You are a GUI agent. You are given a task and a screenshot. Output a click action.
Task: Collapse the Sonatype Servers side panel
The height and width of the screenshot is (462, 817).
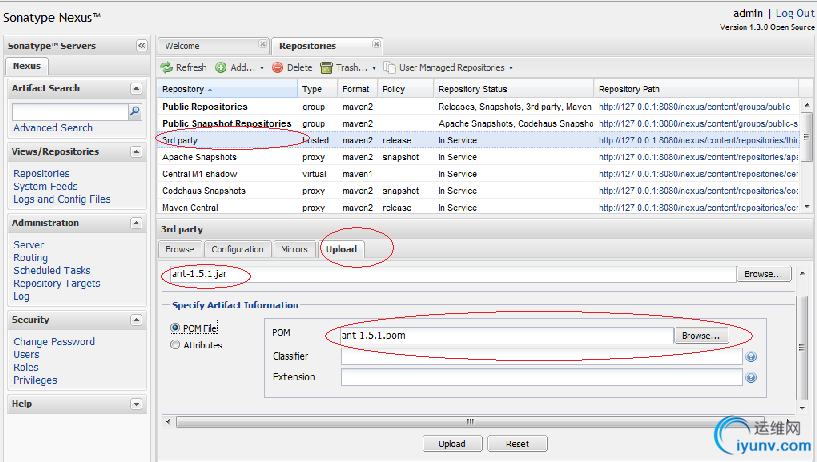tap(142, 45)
